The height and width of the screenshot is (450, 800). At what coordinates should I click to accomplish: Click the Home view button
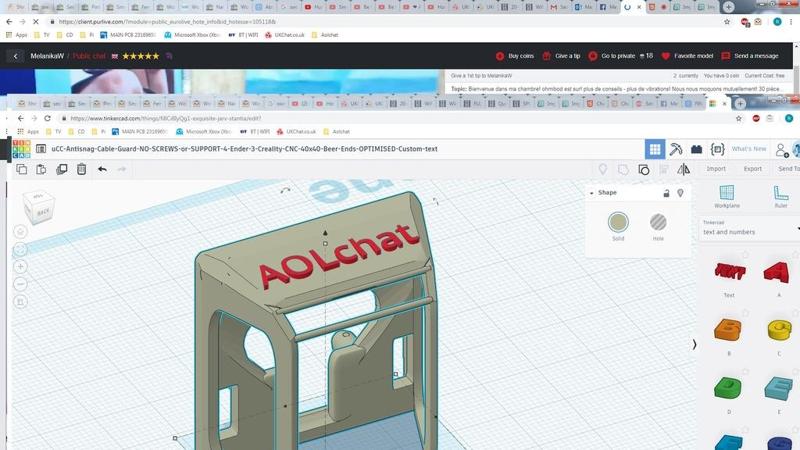20,232
